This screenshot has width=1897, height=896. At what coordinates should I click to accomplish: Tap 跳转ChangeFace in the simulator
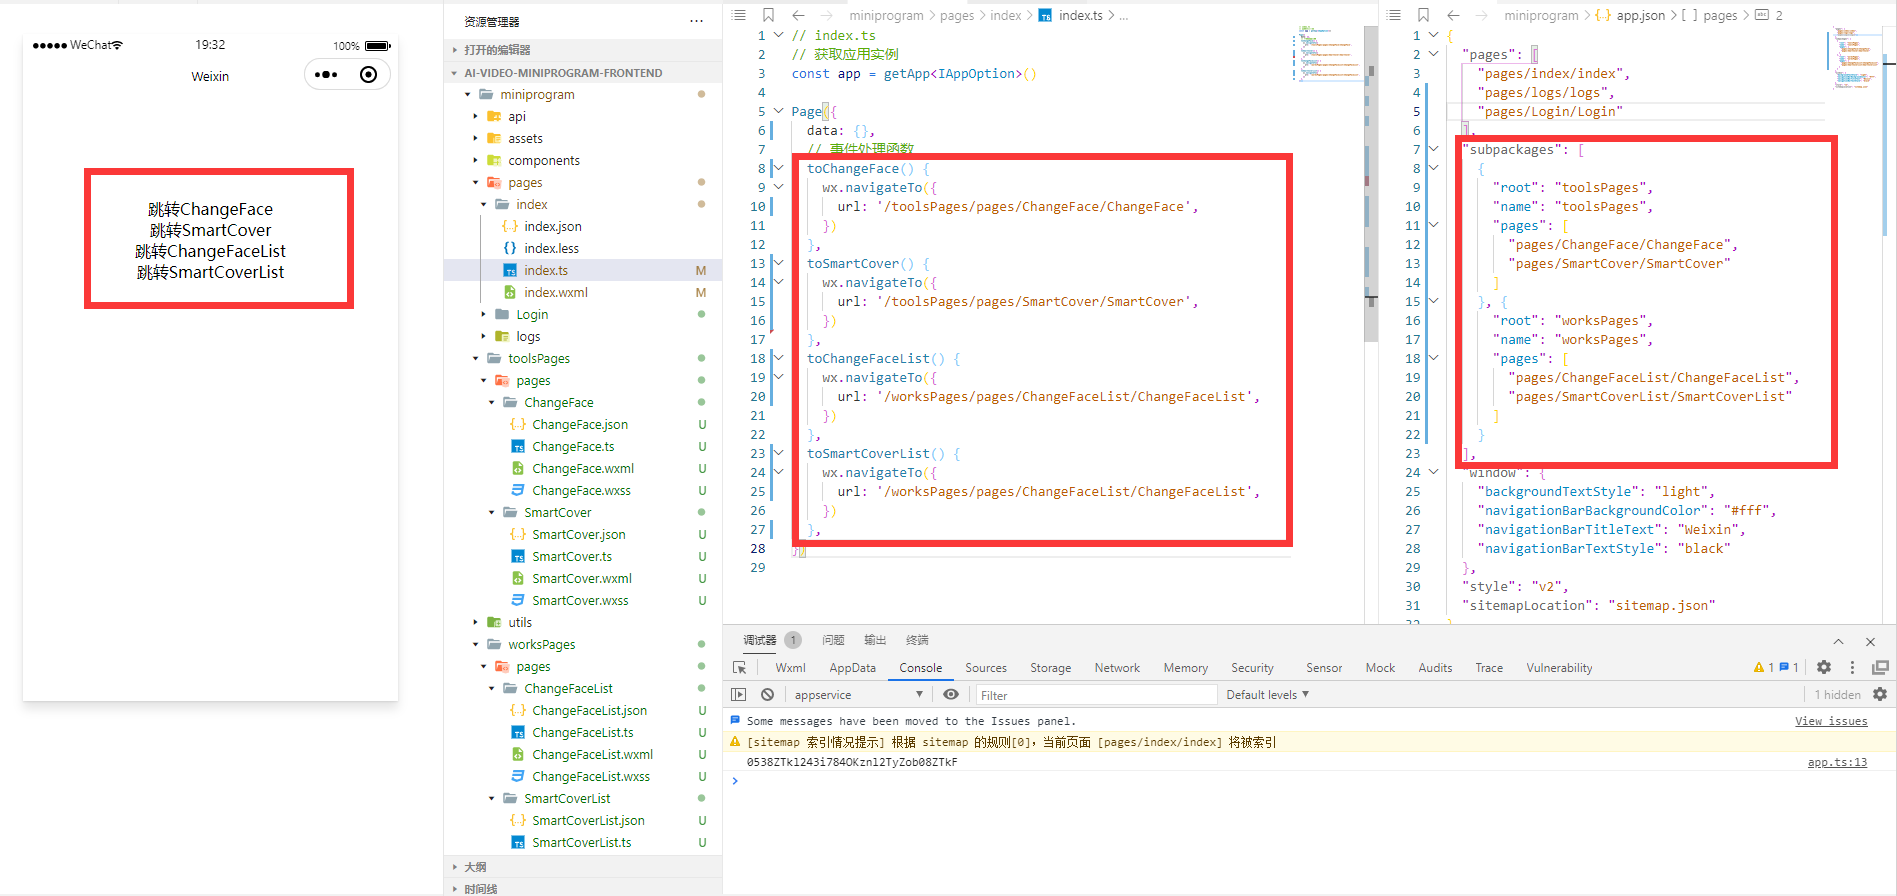click(x=210, y=209)
